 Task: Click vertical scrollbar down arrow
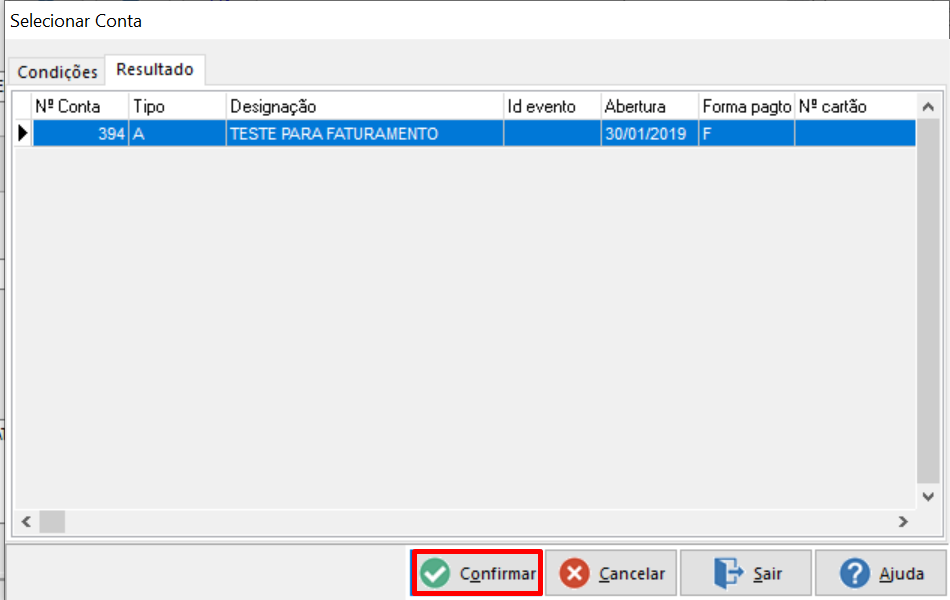[x=928, y=496]
